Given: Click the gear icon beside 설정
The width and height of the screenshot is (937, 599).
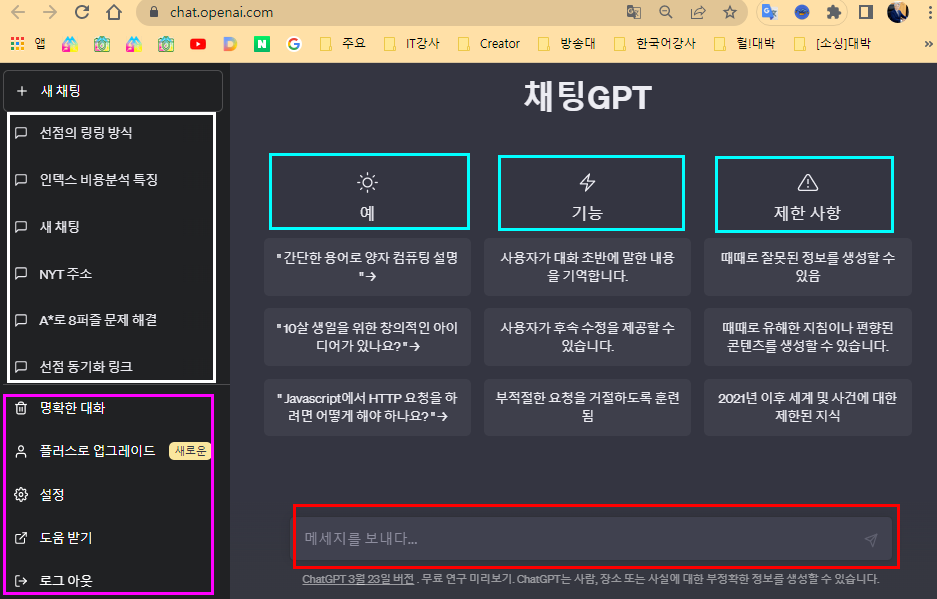Looking at the screenshot, I should pos(21,495).
